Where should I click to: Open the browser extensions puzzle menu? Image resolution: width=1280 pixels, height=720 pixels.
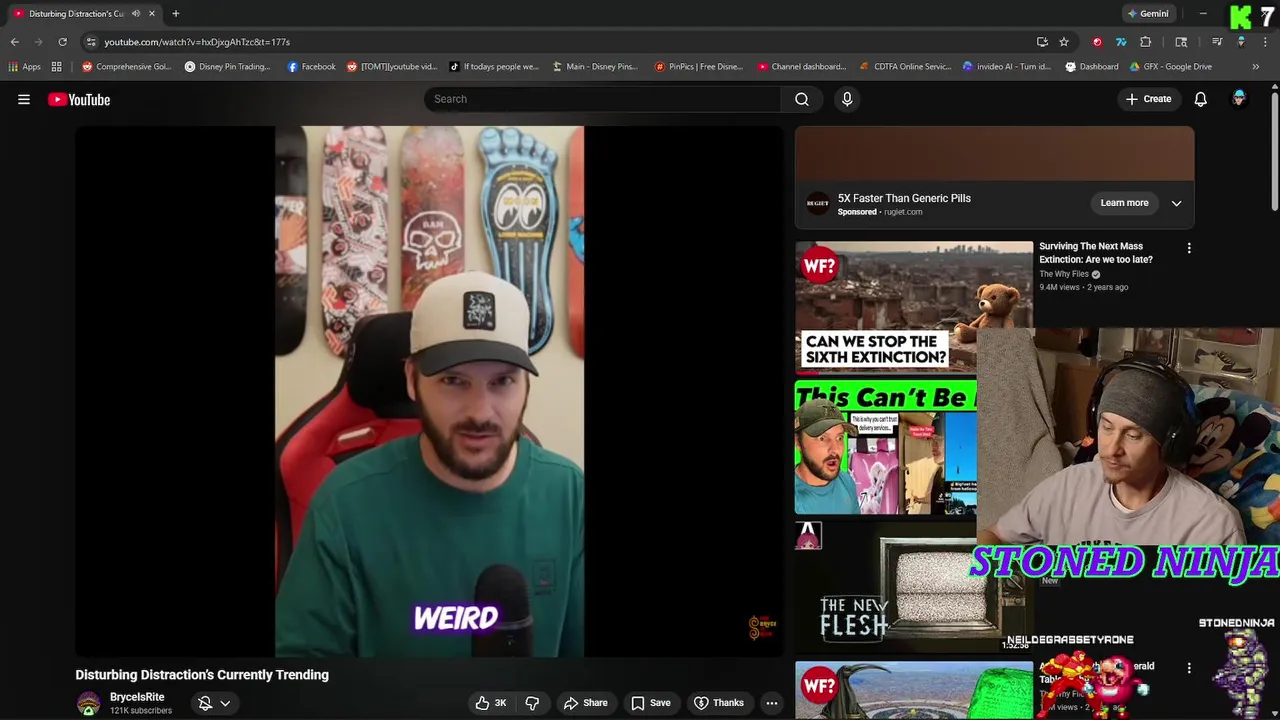click(1146, 42)
